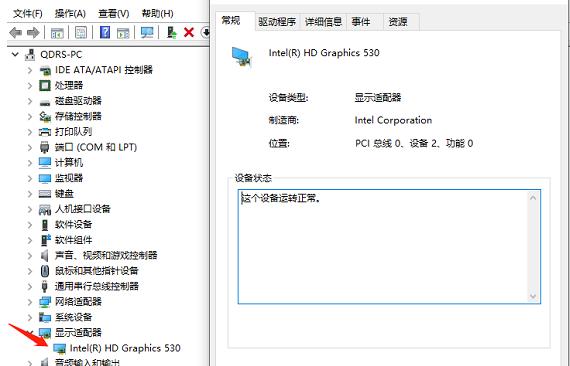570x366 pixels.
Task: Click the red X uninstall device icon
Action: tap(189, 33)
